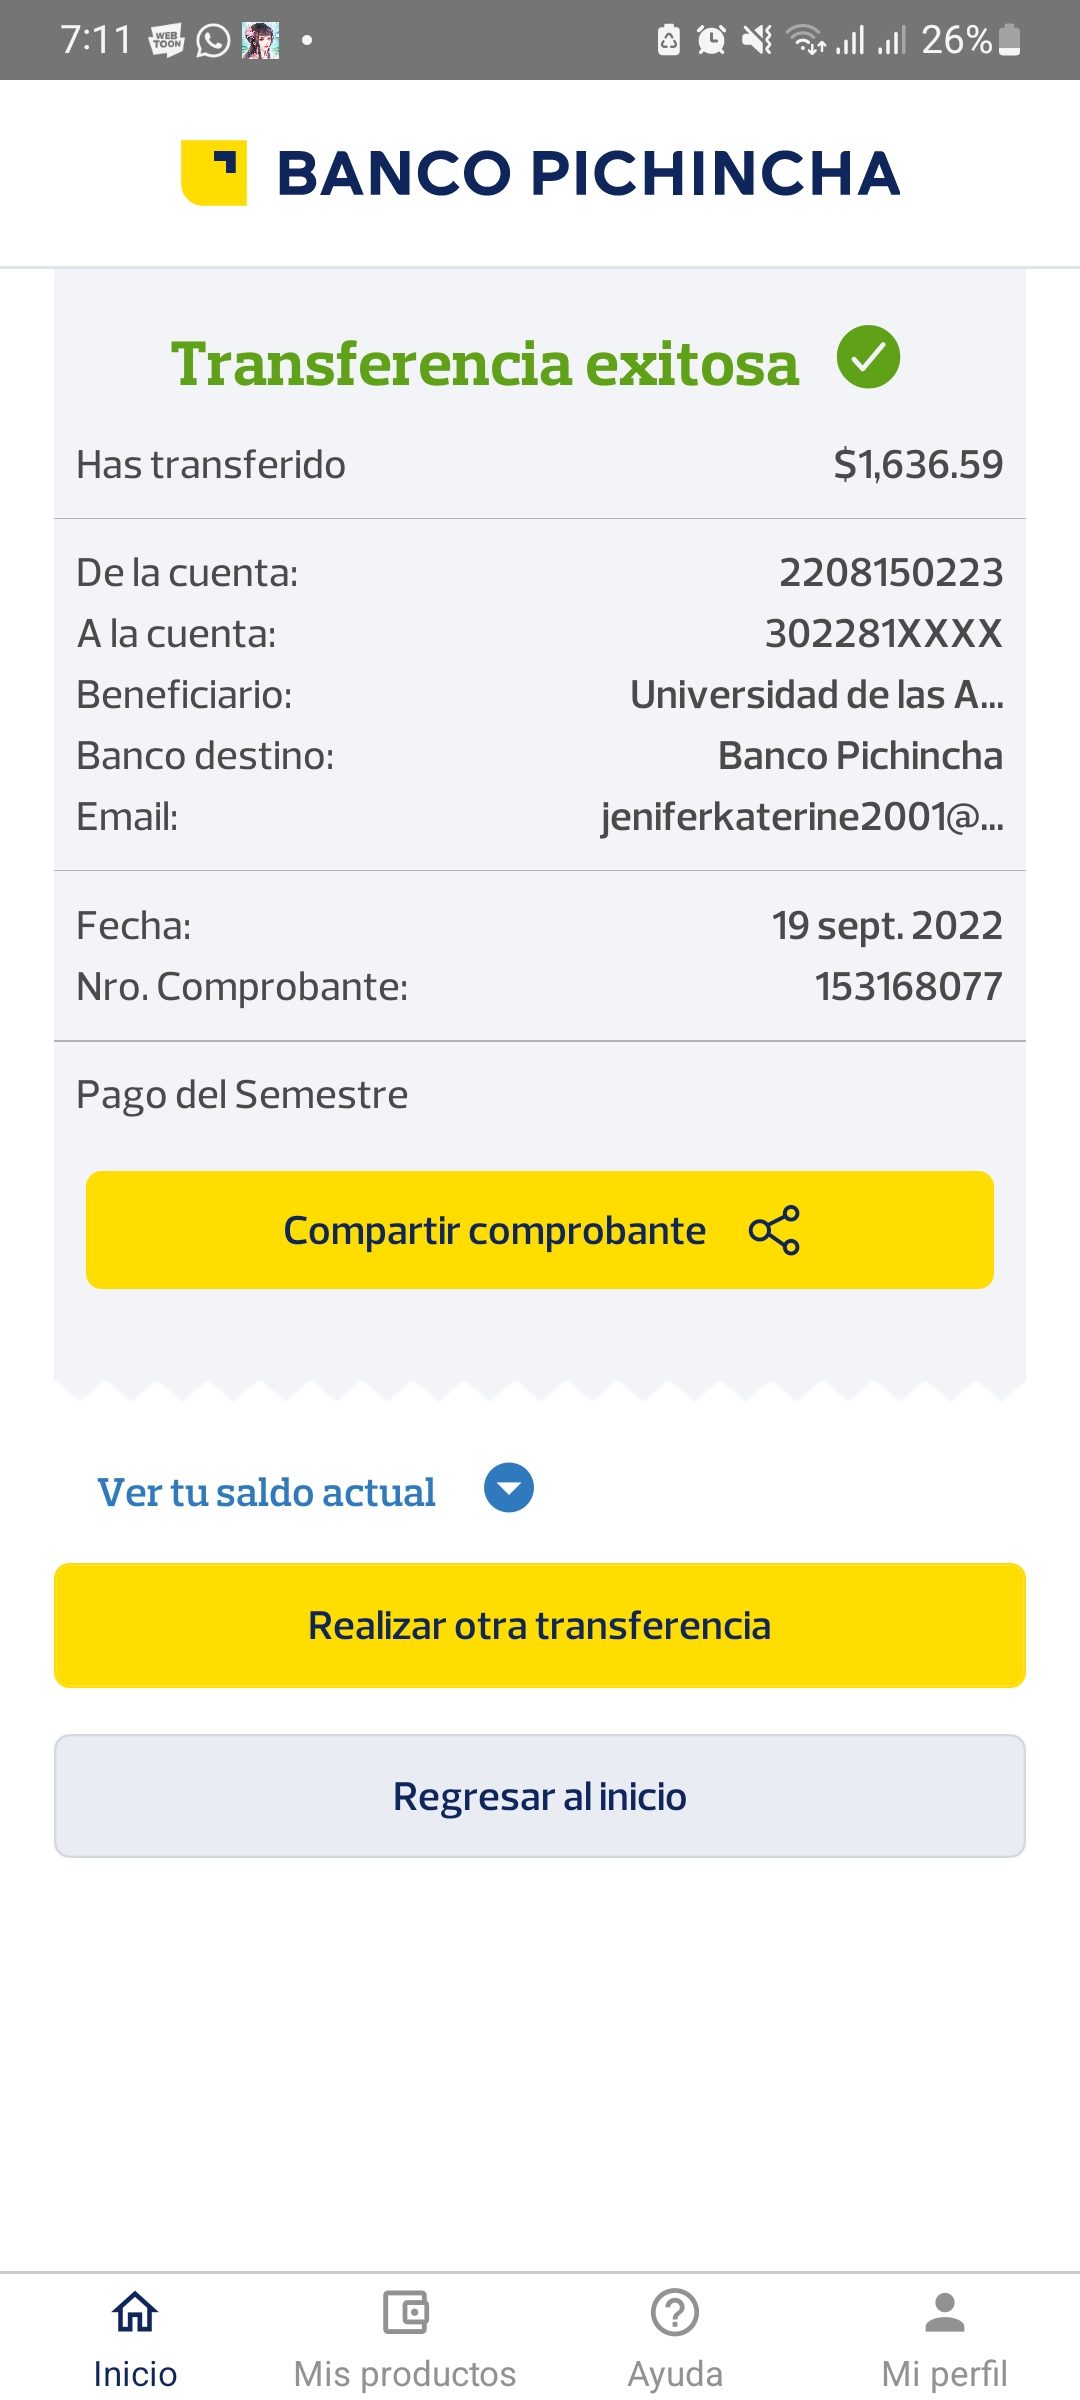Tap the truncated email jeniferkaterine2001@...
Image resolution: width=1080 pixels, height=2400 pixels.
(801, 817)
